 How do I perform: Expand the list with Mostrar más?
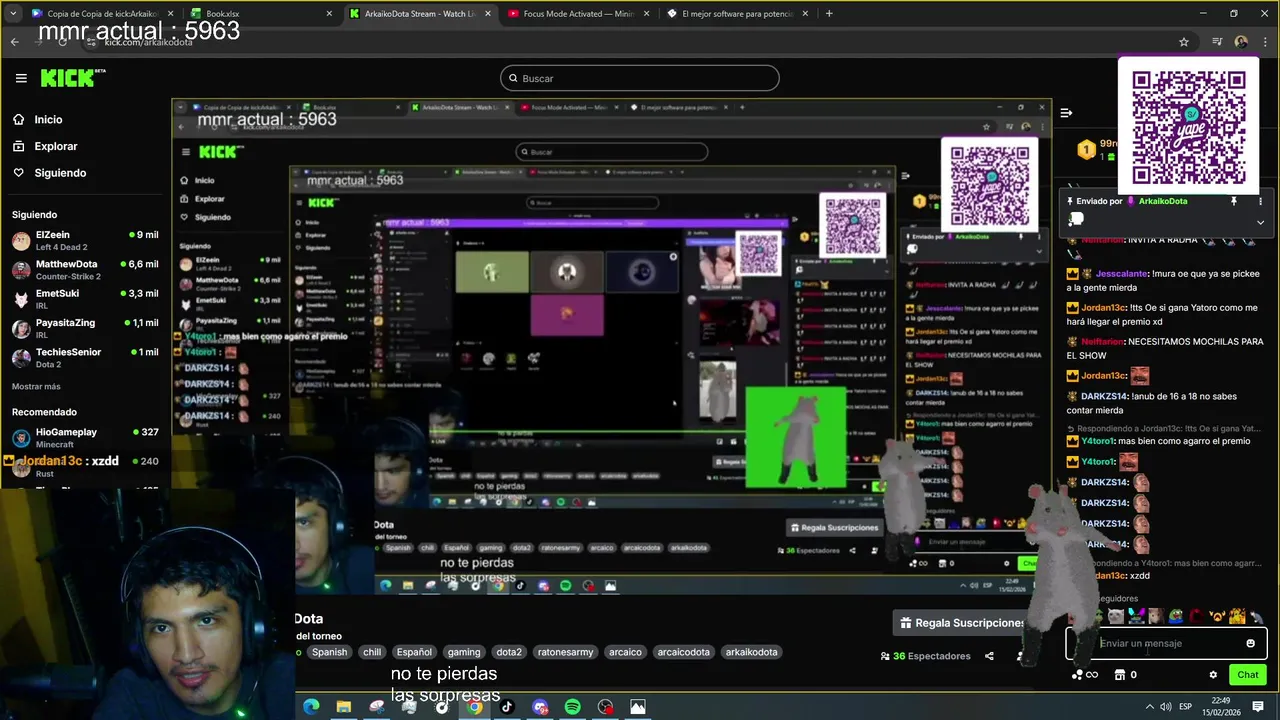tap(36, 386)
